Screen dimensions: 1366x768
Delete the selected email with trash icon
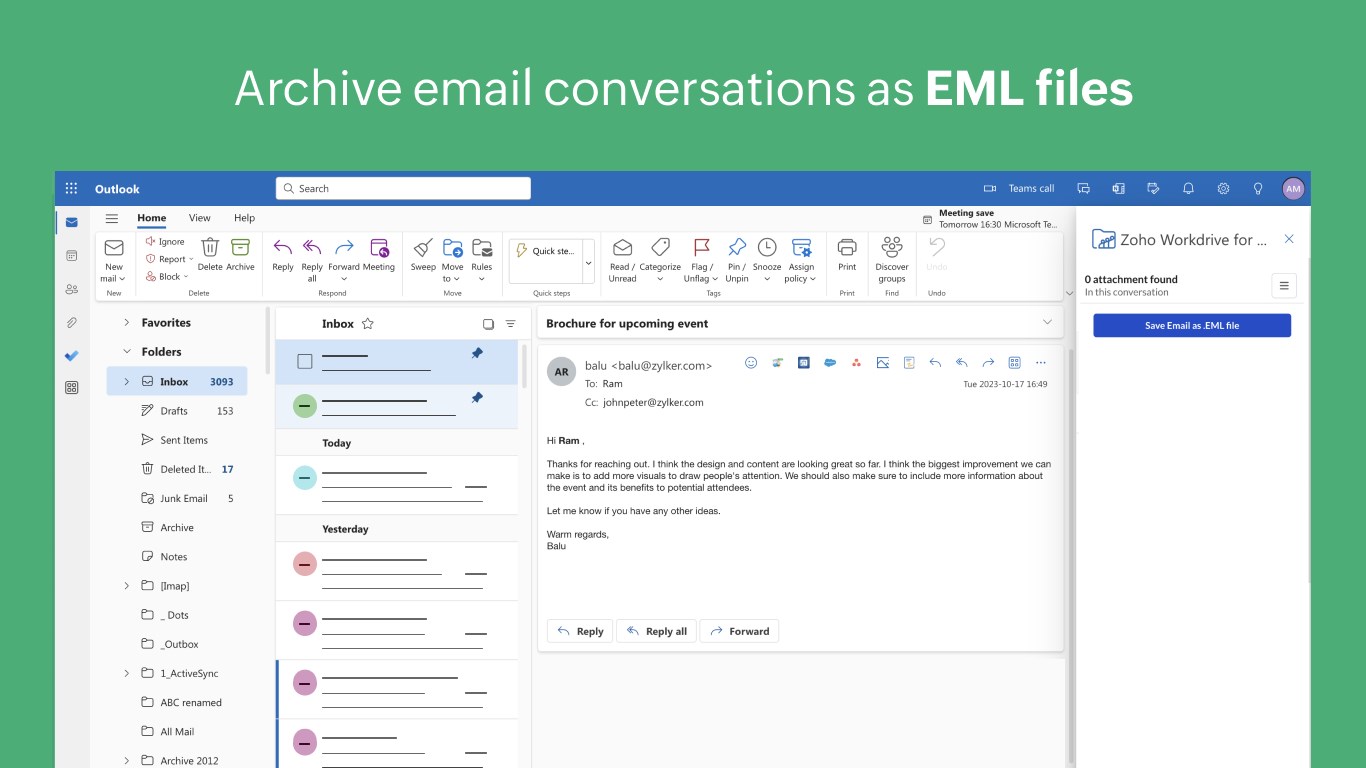tap(210, 254)
